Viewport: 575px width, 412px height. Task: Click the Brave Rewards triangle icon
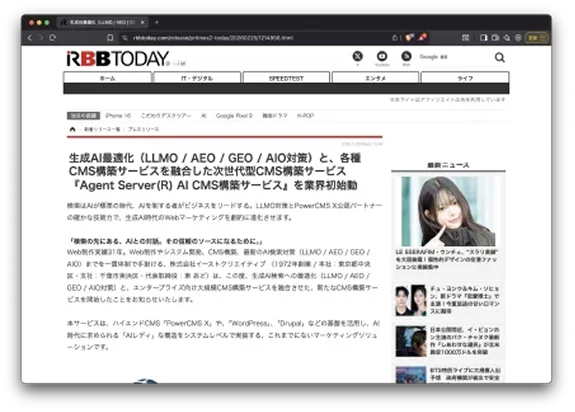[x=422, y=37]
